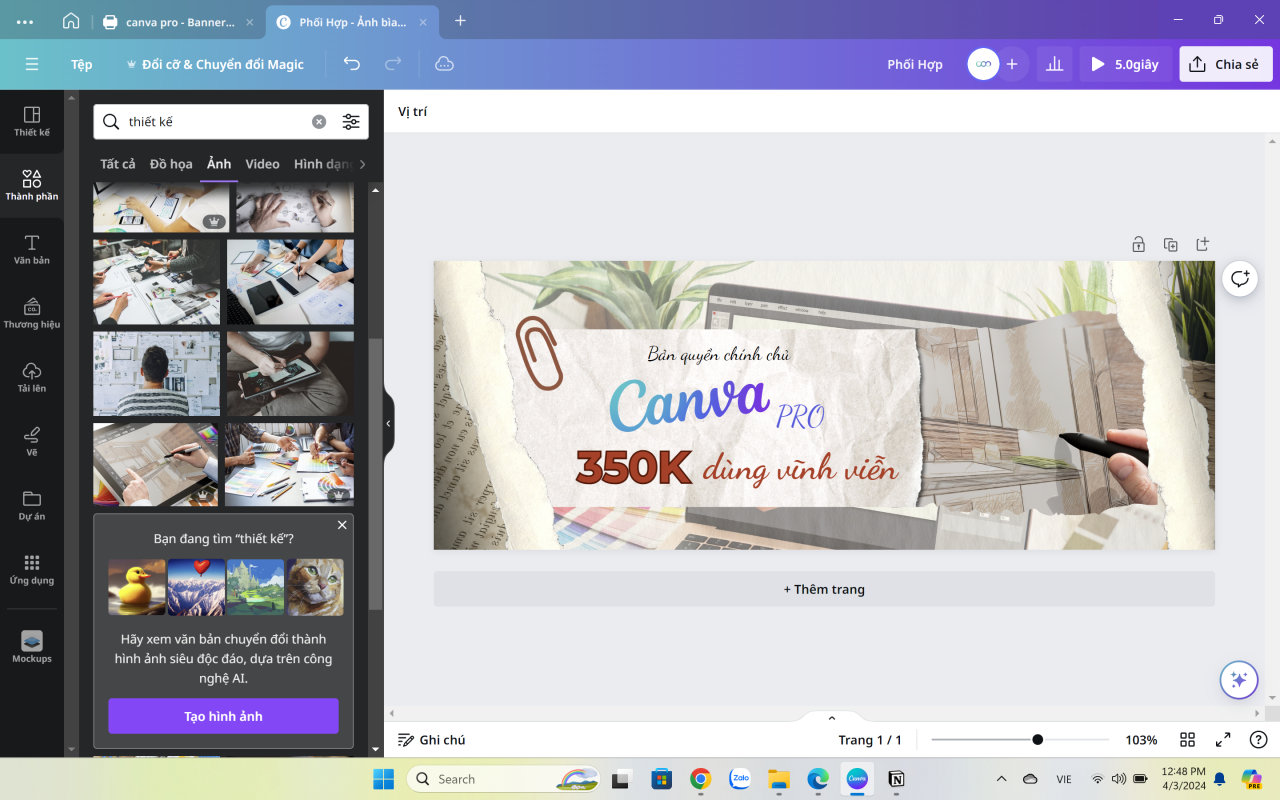
Task: Switch to the canva pro - Banner tab
Action: point(179,21)
